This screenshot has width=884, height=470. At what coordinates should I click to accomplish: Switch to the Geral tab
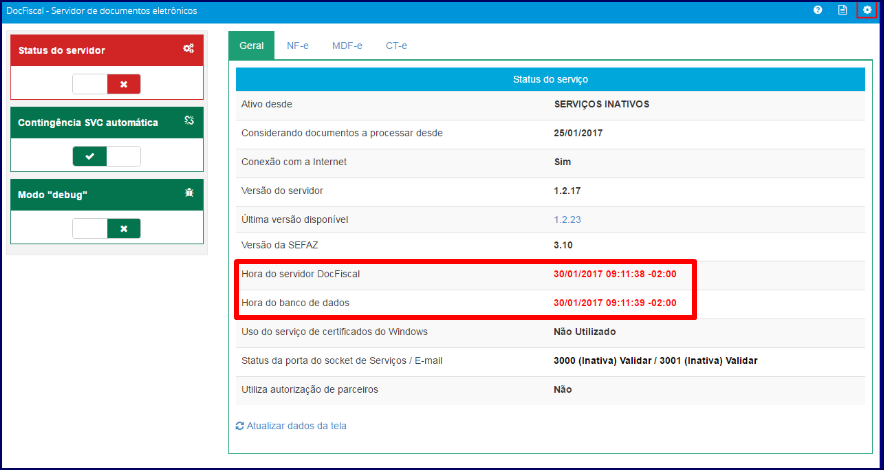[x=251, y=46]
